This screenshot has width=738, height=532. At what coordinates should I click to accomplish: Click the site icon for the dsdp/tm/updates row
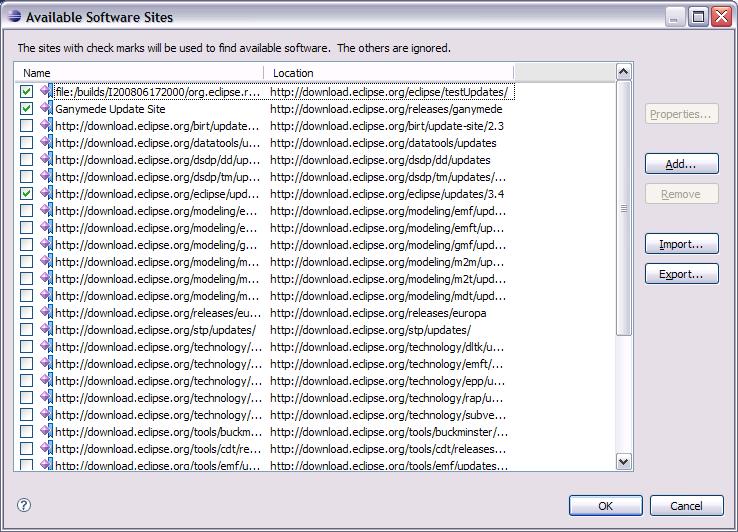tap(47, 176)
